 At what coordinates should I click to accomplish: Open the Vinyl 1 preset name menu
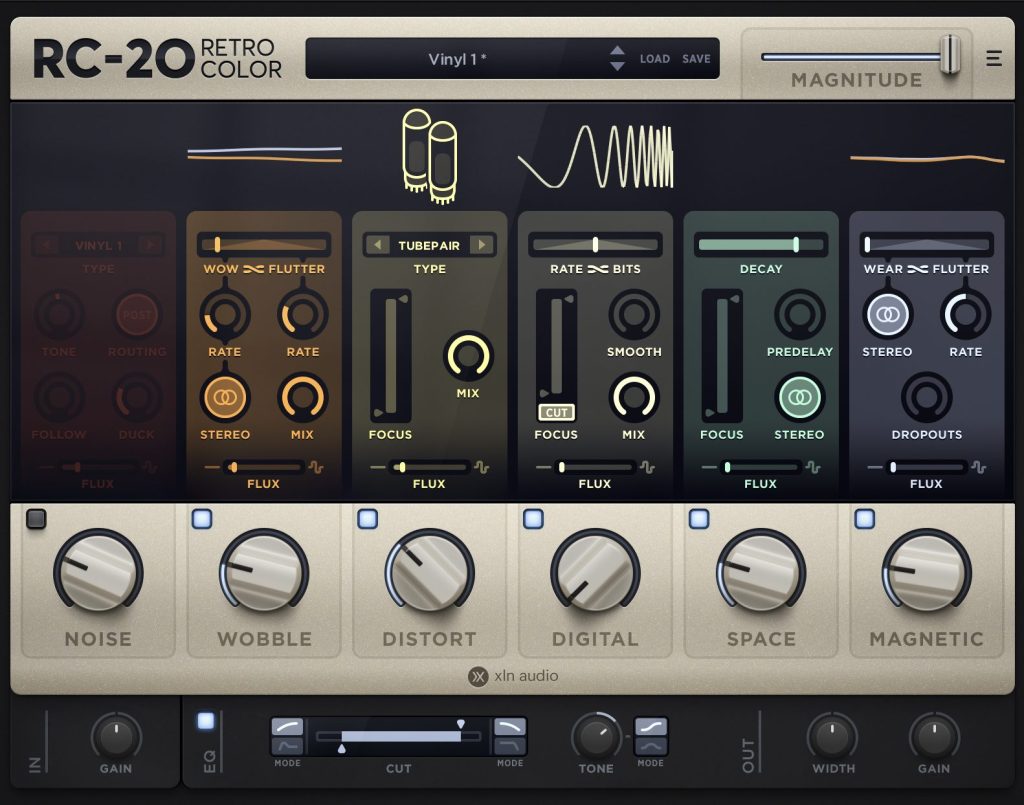click(457, 59)
